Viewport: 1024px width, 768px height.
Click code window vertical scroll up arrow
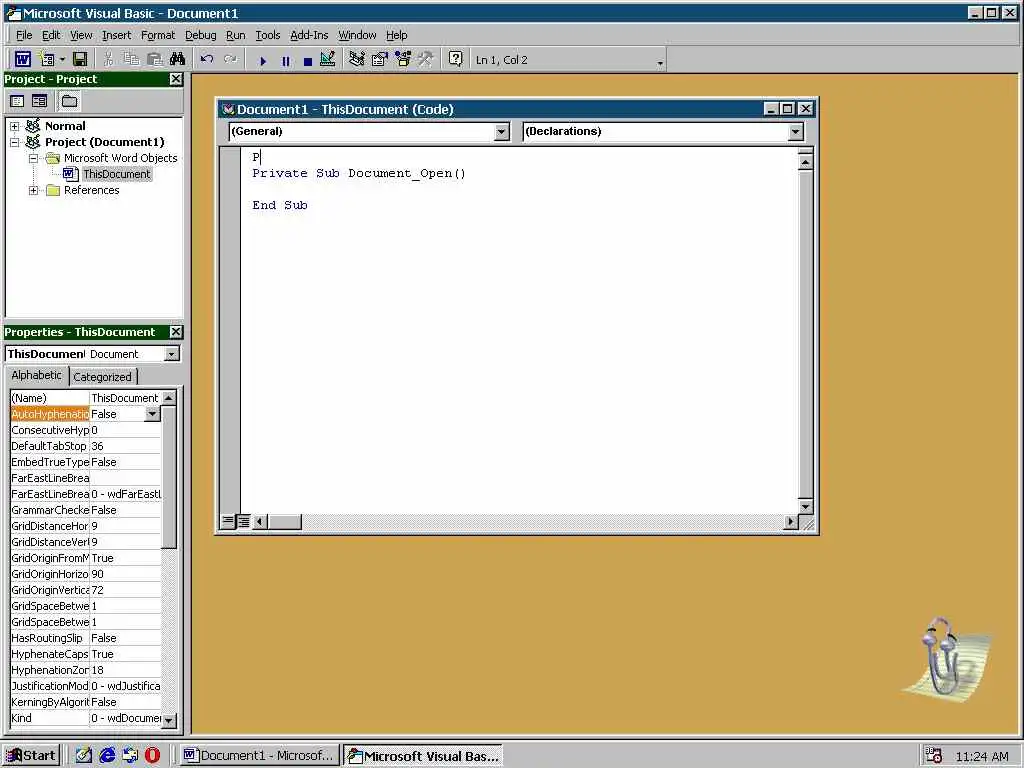click(805, 162)
